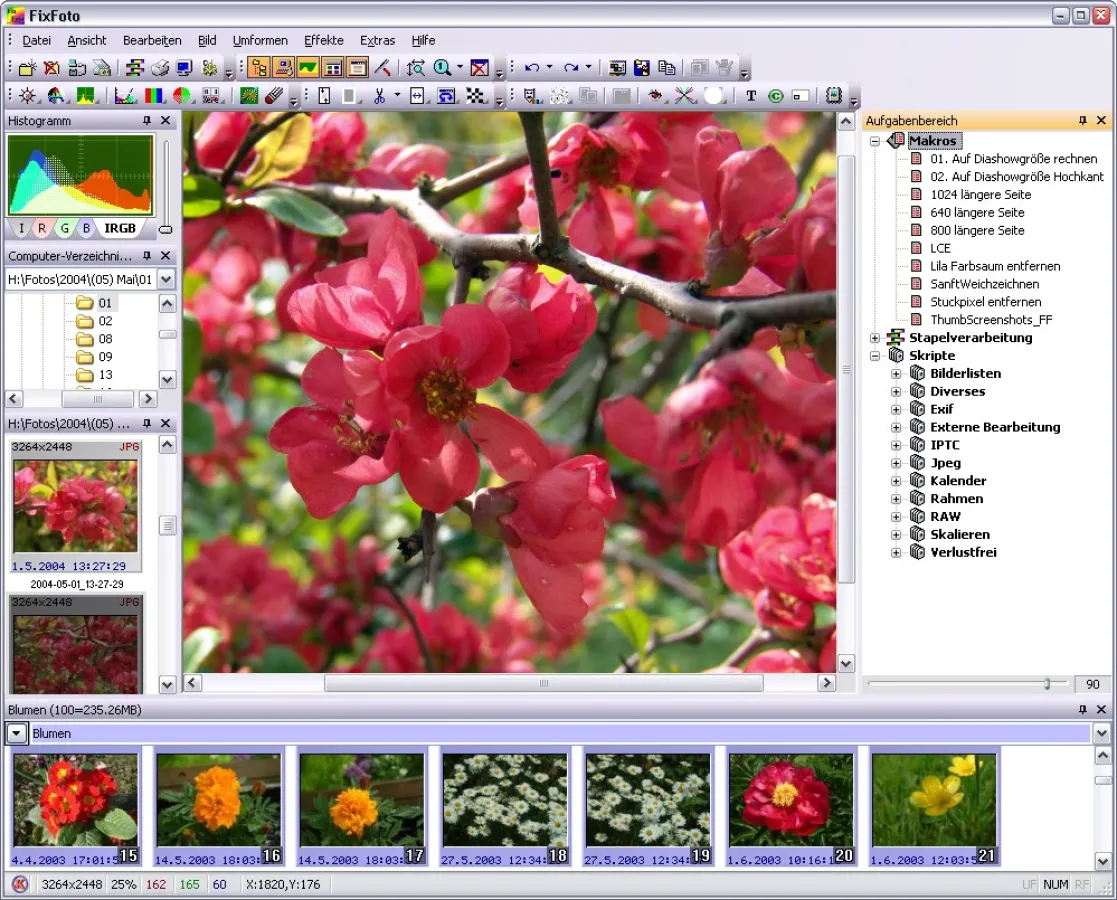This screenshot has height=900, width=1117.
Task: Open the Umformen menu
Action: 260,41
